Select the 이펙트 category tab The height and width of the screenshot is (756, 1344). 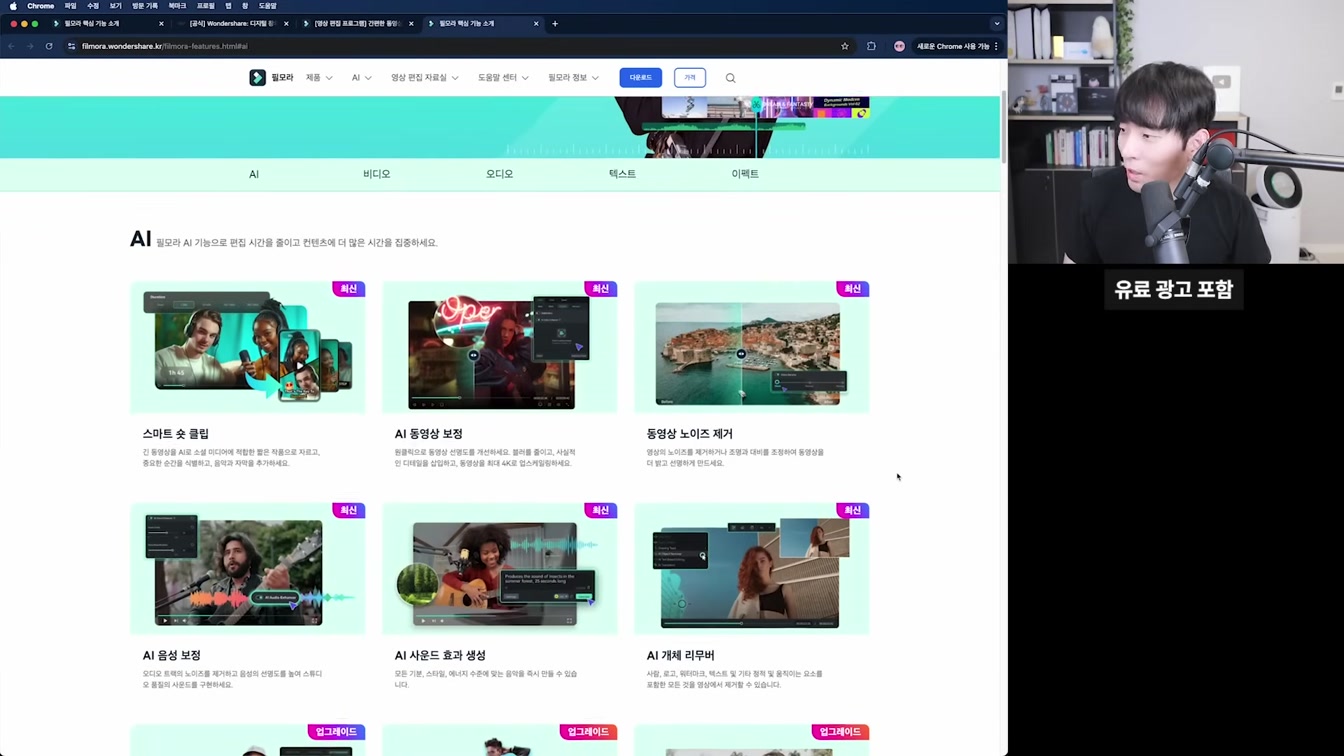(745, 174)
